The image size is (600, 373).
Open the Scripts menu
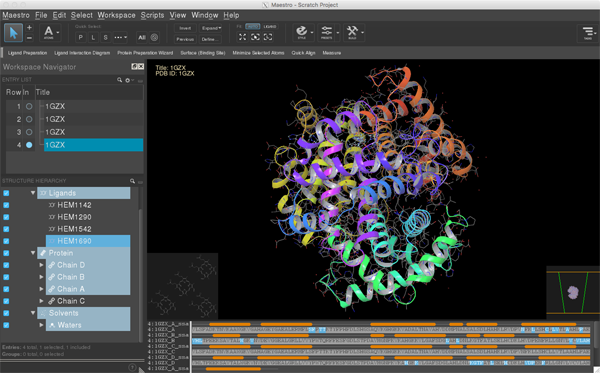[152, 15]
